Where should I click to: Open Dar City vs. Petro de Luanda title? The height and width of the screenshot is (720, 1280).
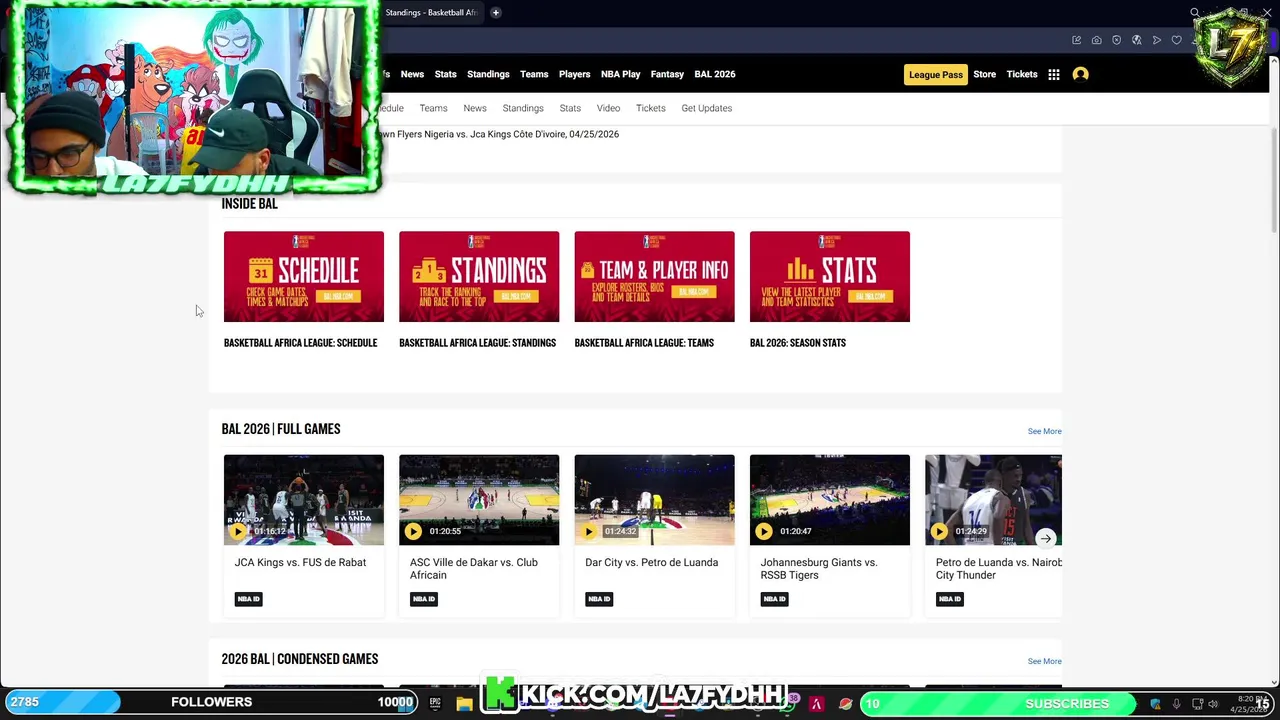coord(651,562)
